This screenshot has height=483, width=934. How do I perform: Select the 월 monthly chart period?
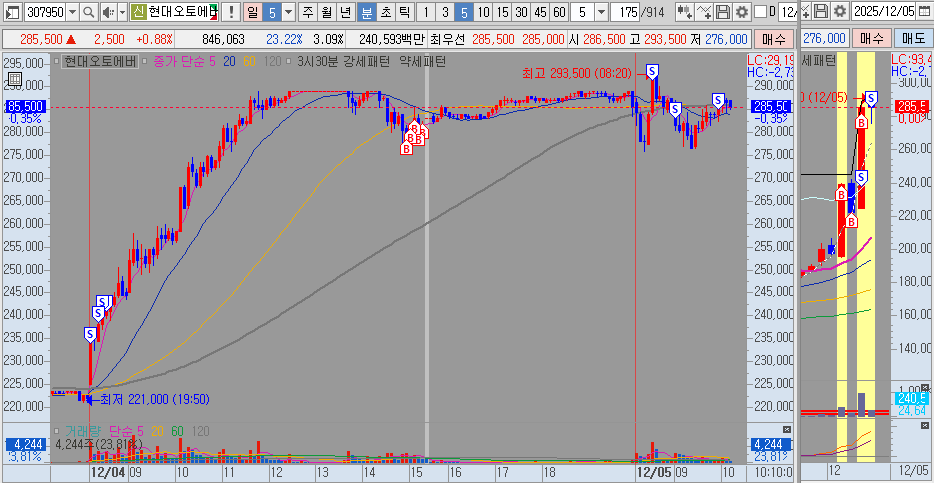pos(326,11)
